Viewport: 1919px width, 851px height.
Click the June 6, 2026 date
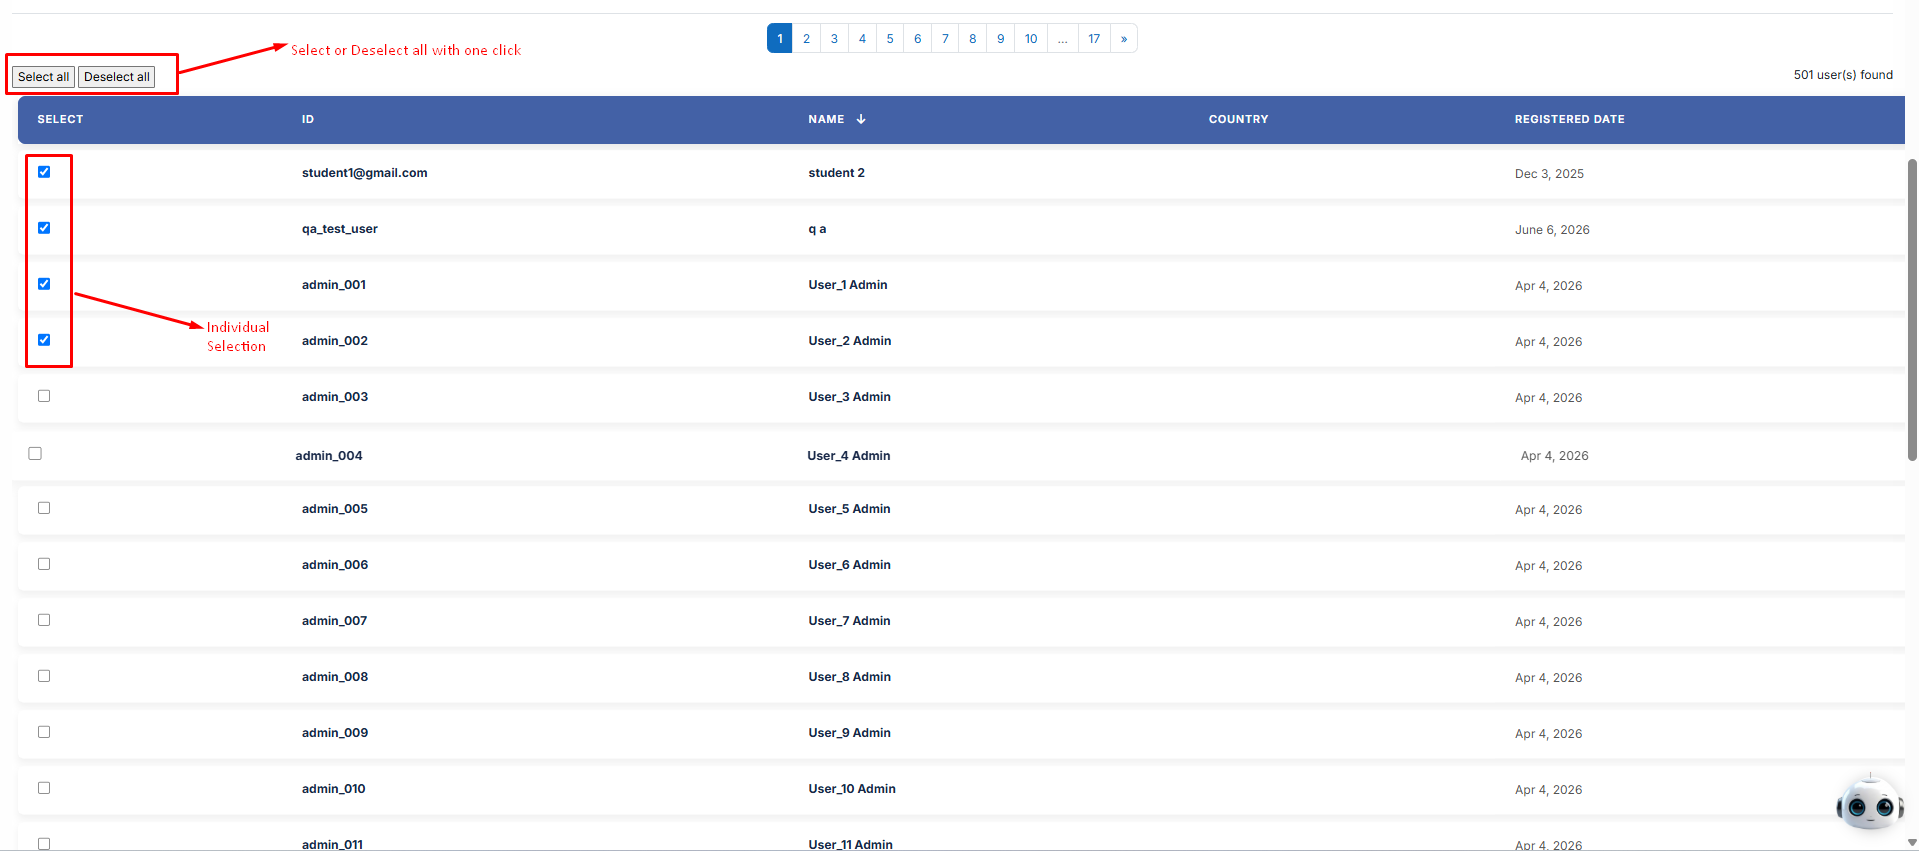(x=1552, y=230)
